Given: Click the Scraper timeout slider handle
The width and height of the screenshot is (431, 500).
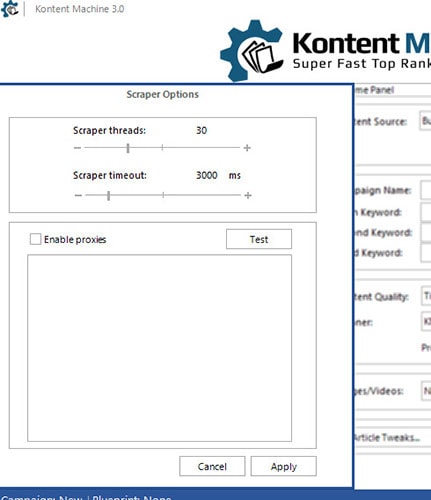Looking at the screenshot, I should pos(109,195).
